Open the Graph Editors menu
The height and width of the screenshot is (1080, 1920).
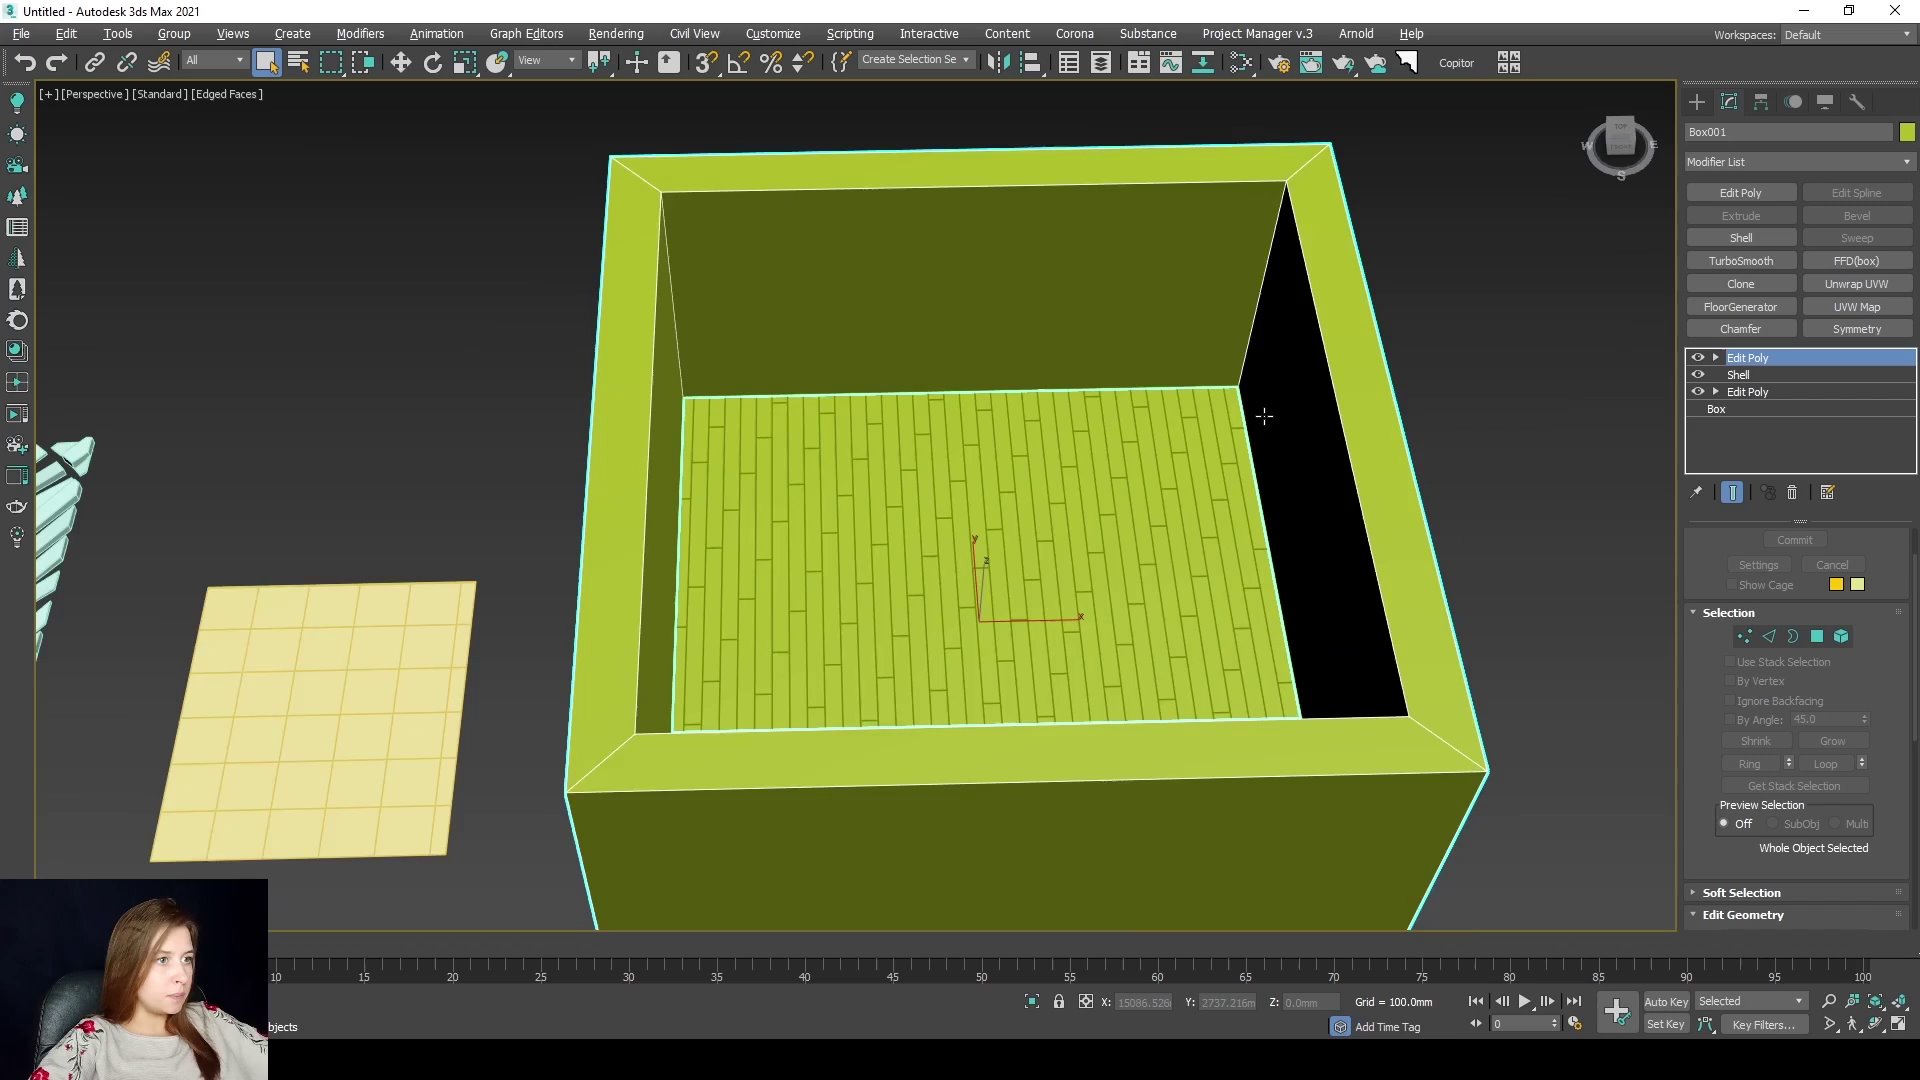[526, 33]
